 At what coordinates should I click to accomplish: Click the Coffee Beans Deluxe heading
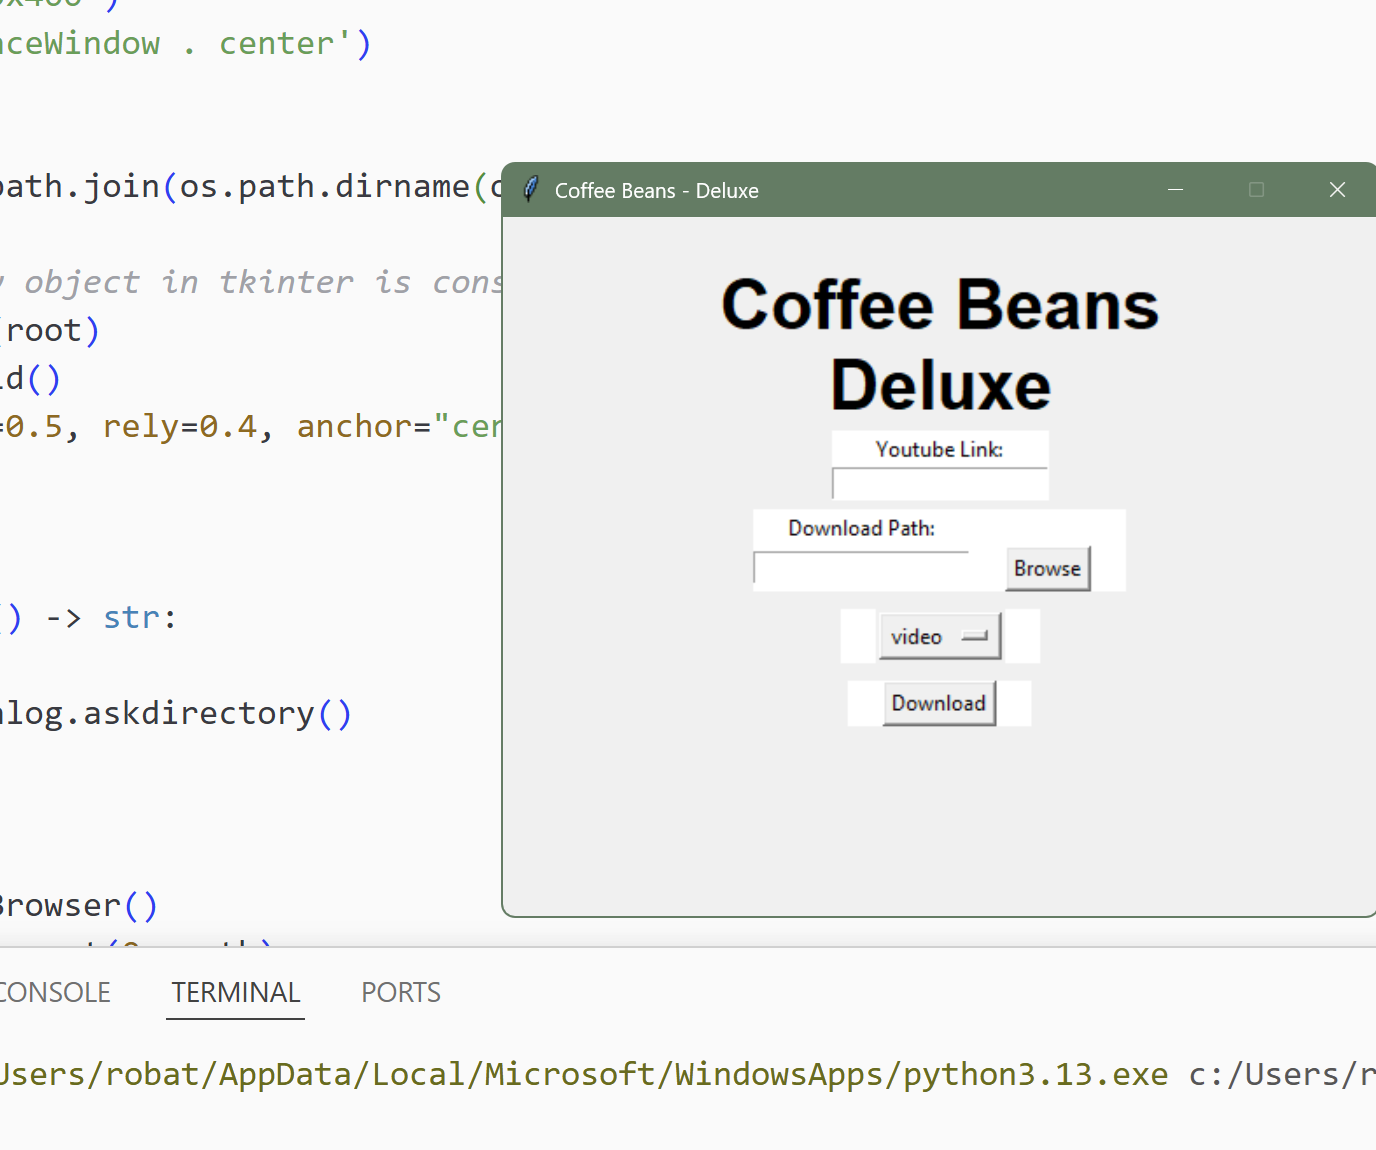[939, 345]
